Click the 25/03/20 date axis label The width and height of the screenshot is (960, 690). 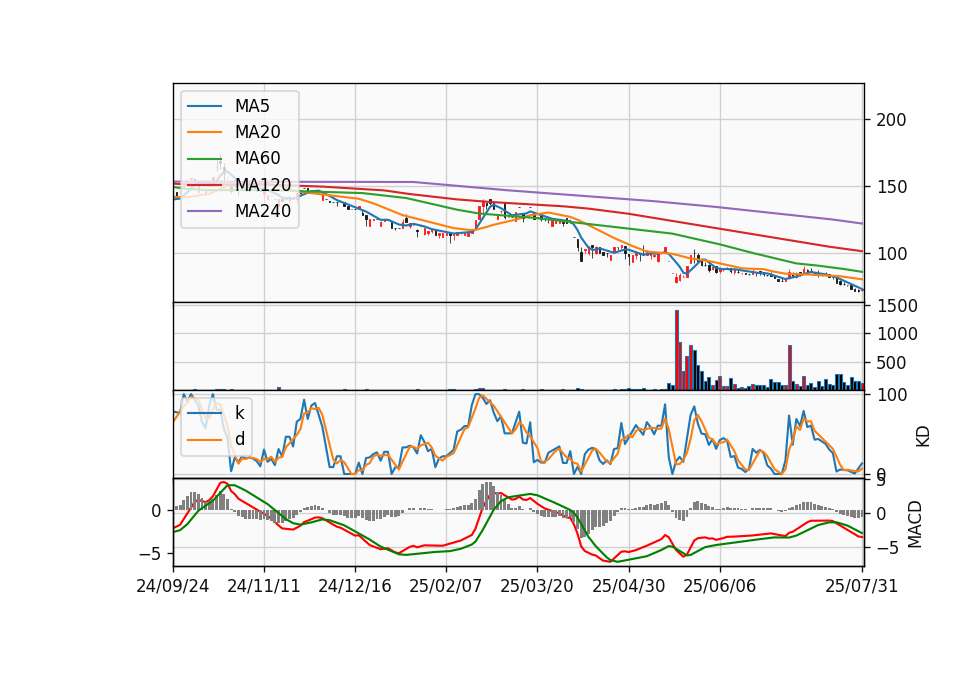point(537,586)
